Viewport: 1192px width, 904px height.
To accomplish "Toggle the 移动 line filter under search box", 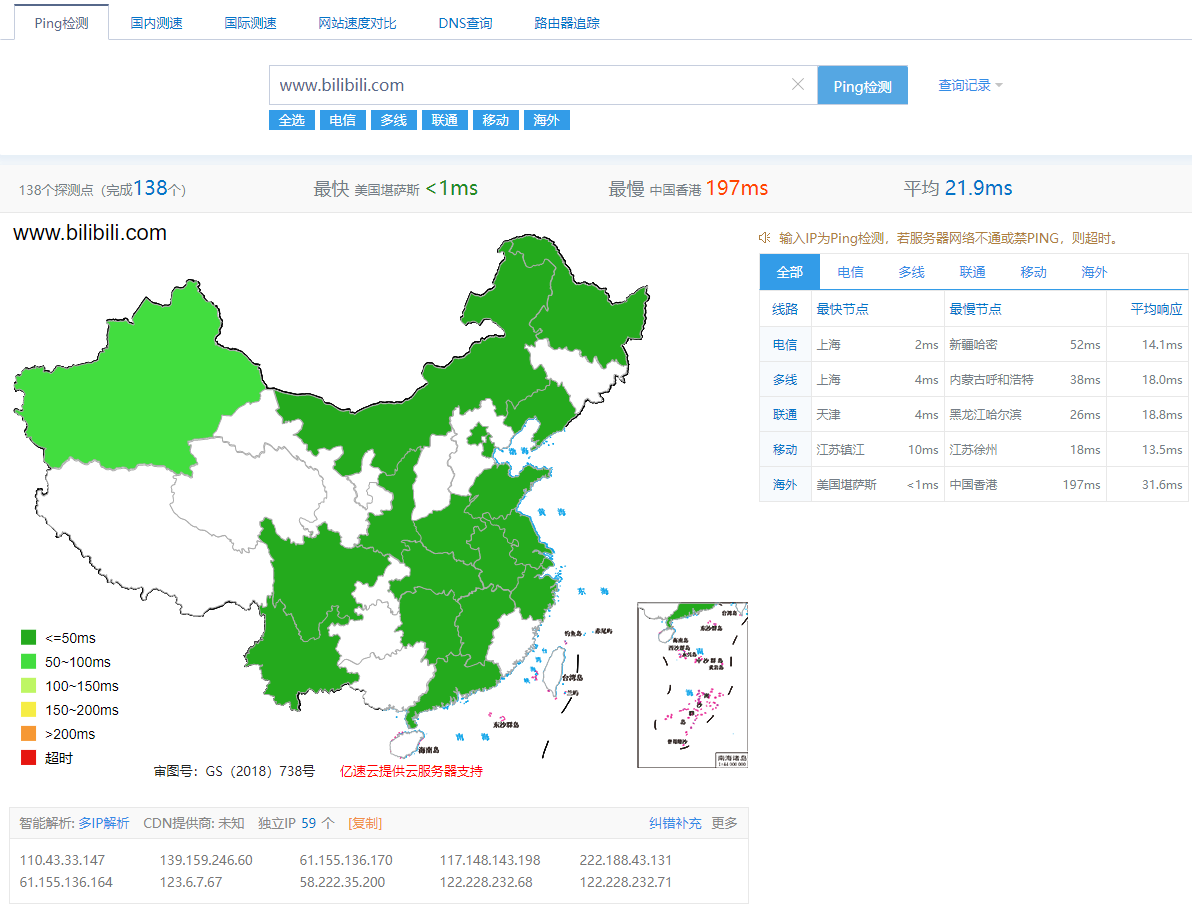I will click(496, 120).
